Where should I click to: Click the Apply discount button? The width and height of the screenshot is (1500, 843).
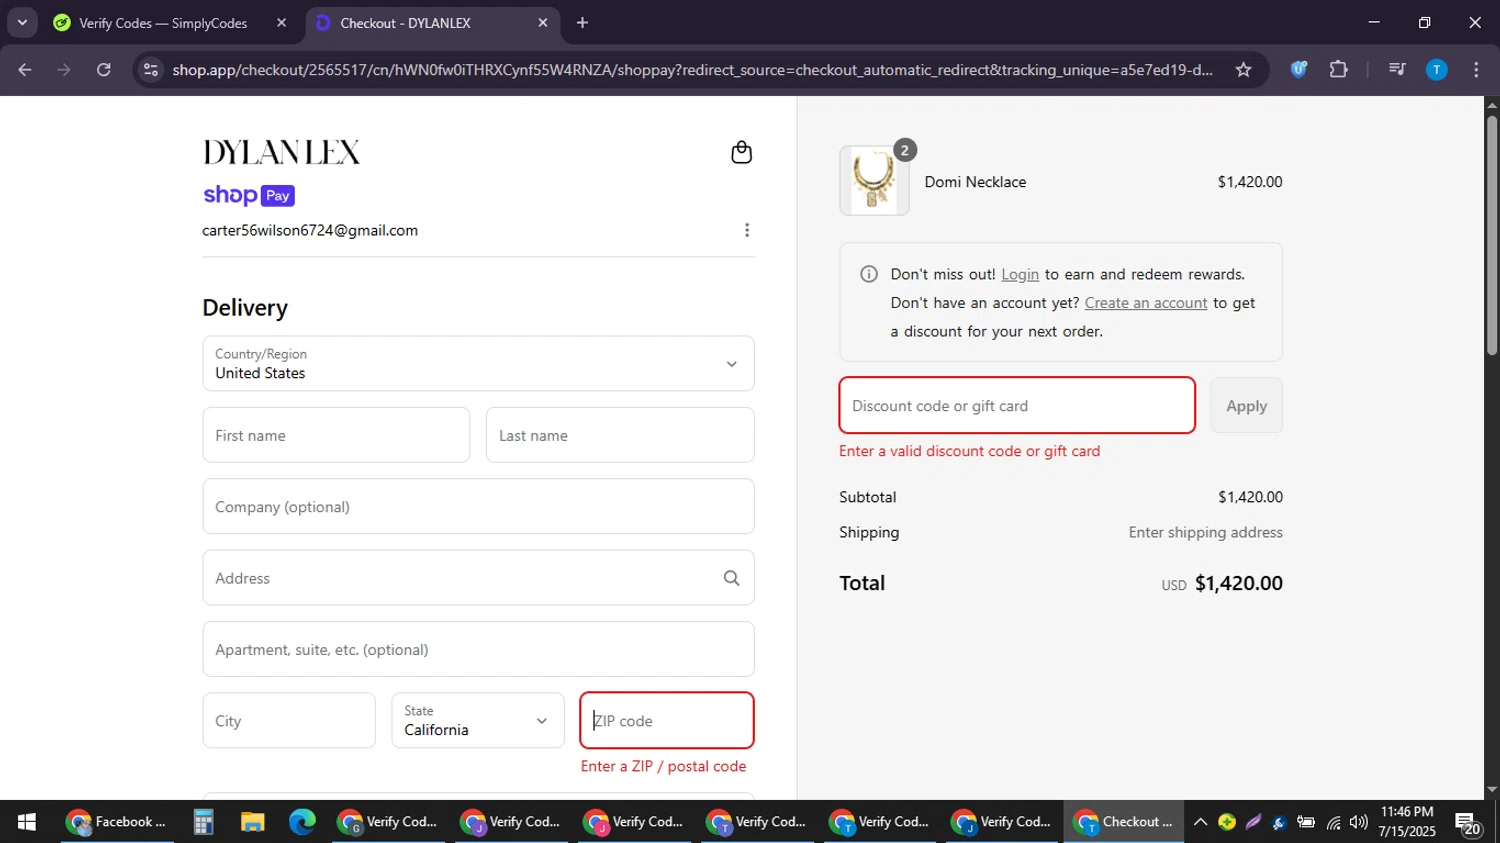pos(1246,405)
